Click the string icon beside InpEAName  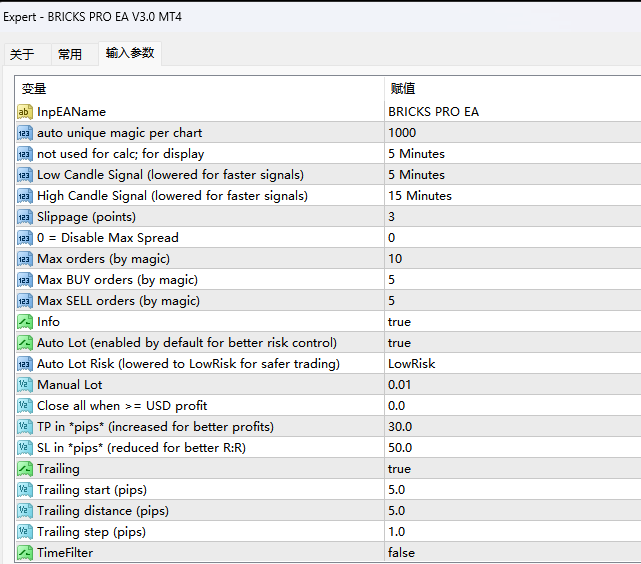(x=25, y=112)
